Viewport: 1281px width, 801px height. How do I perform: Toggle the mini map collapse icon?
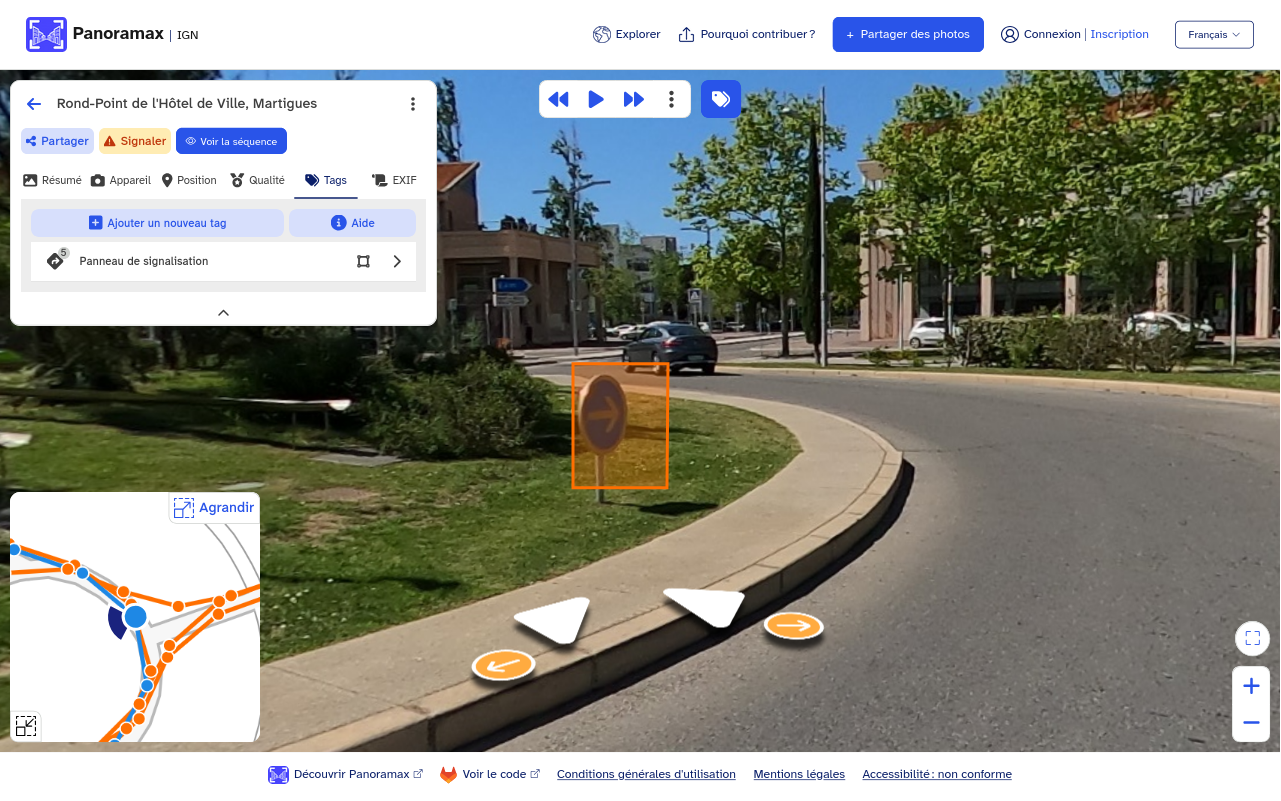tap(26, 726)
